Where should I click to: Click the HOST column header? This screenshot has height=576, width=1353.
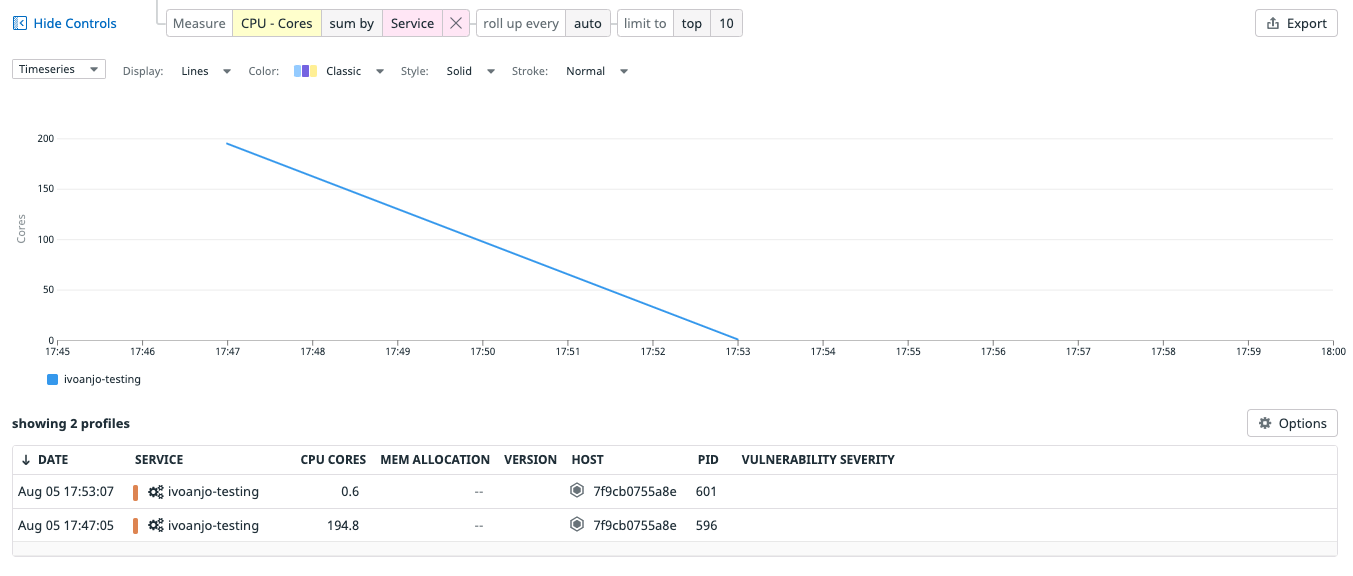pyautogui.click(x=588, y=460)
